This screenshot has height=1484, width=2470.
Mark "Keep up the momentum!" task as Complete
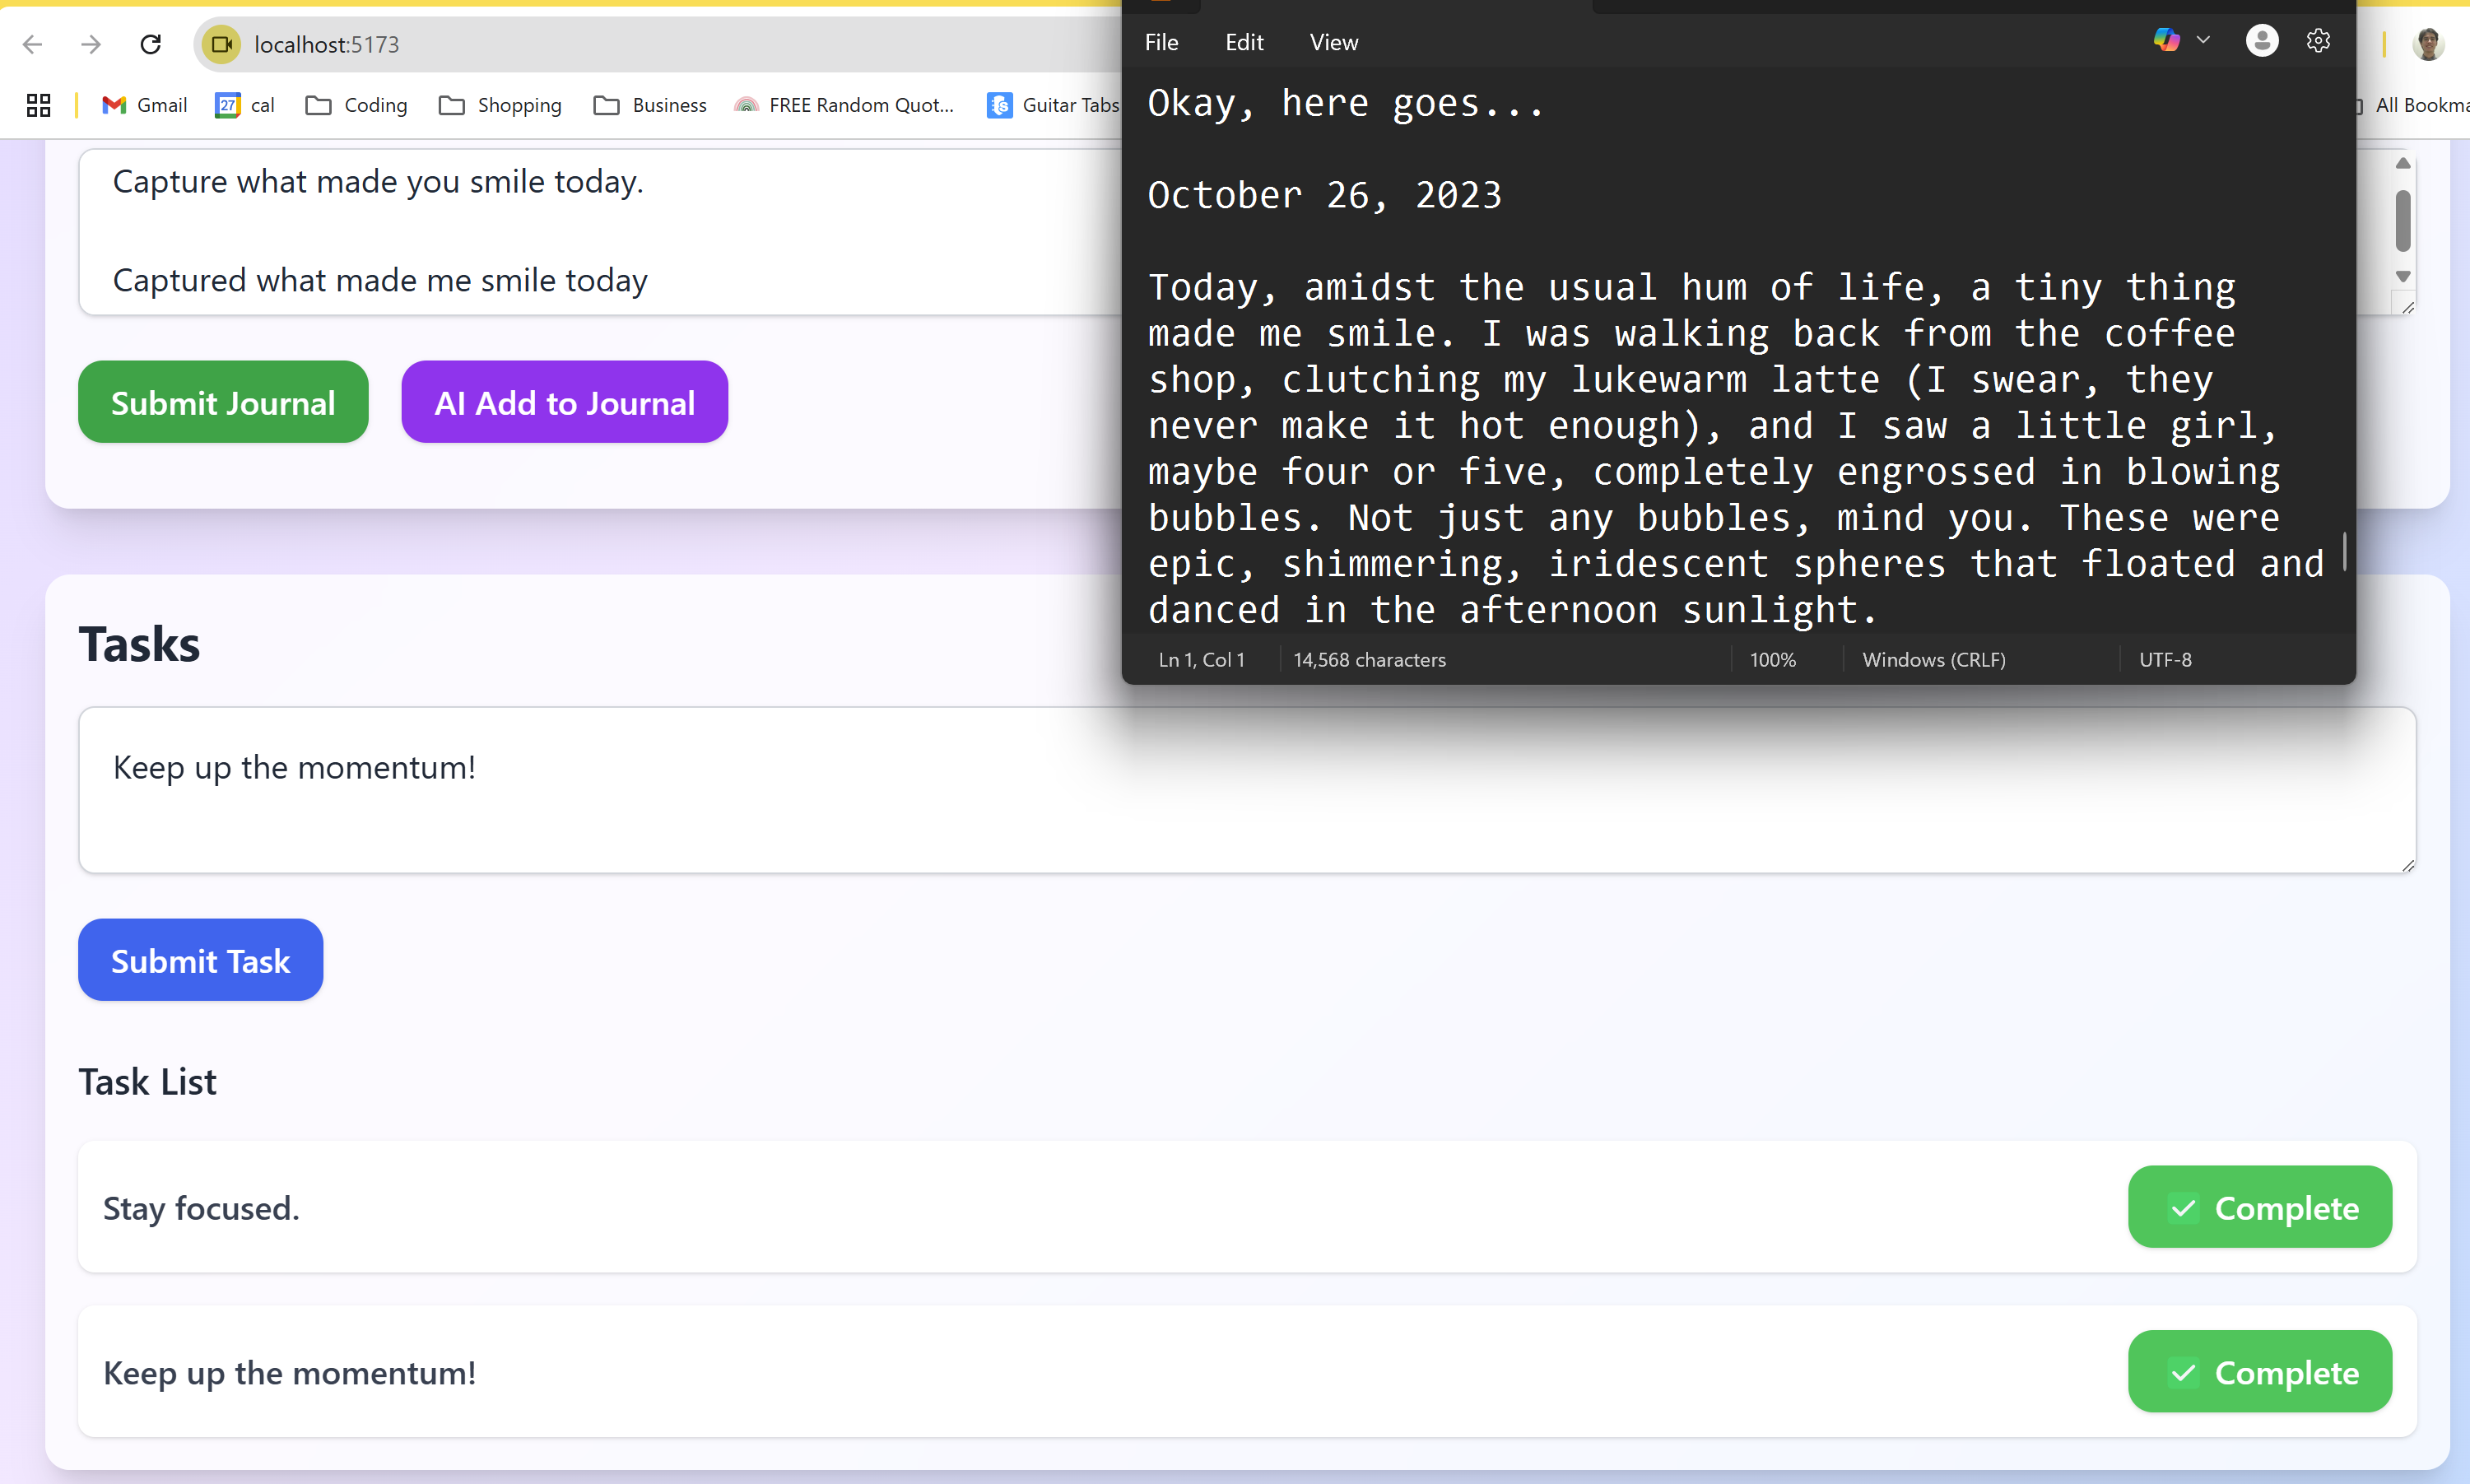[x=2259, y=1372]
